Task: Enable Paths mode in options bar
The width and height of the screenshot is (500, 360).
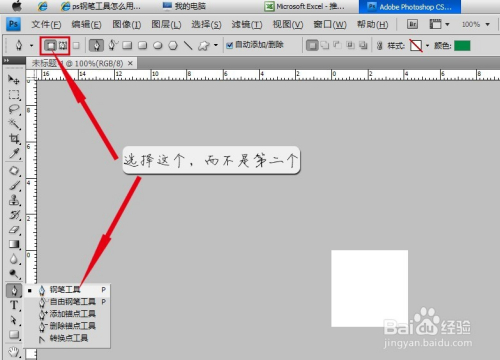Action: [63, 45]
